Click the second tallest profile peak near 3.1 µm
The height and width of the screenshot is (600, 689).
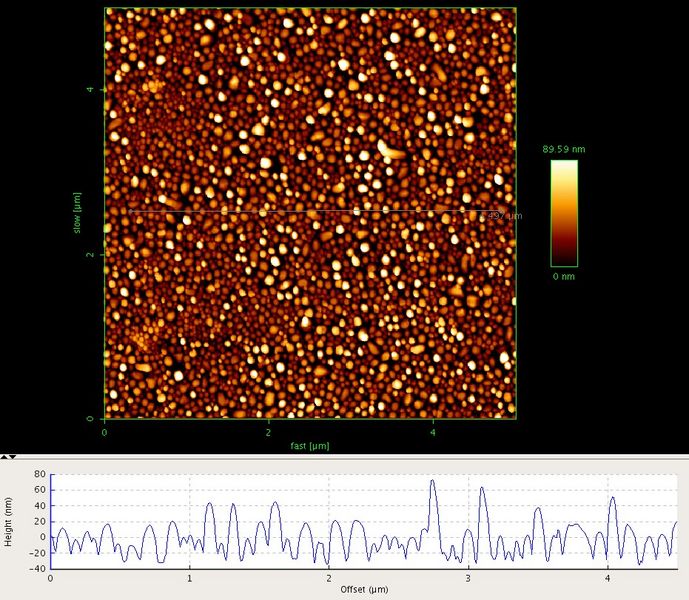(x=482, y=489)
